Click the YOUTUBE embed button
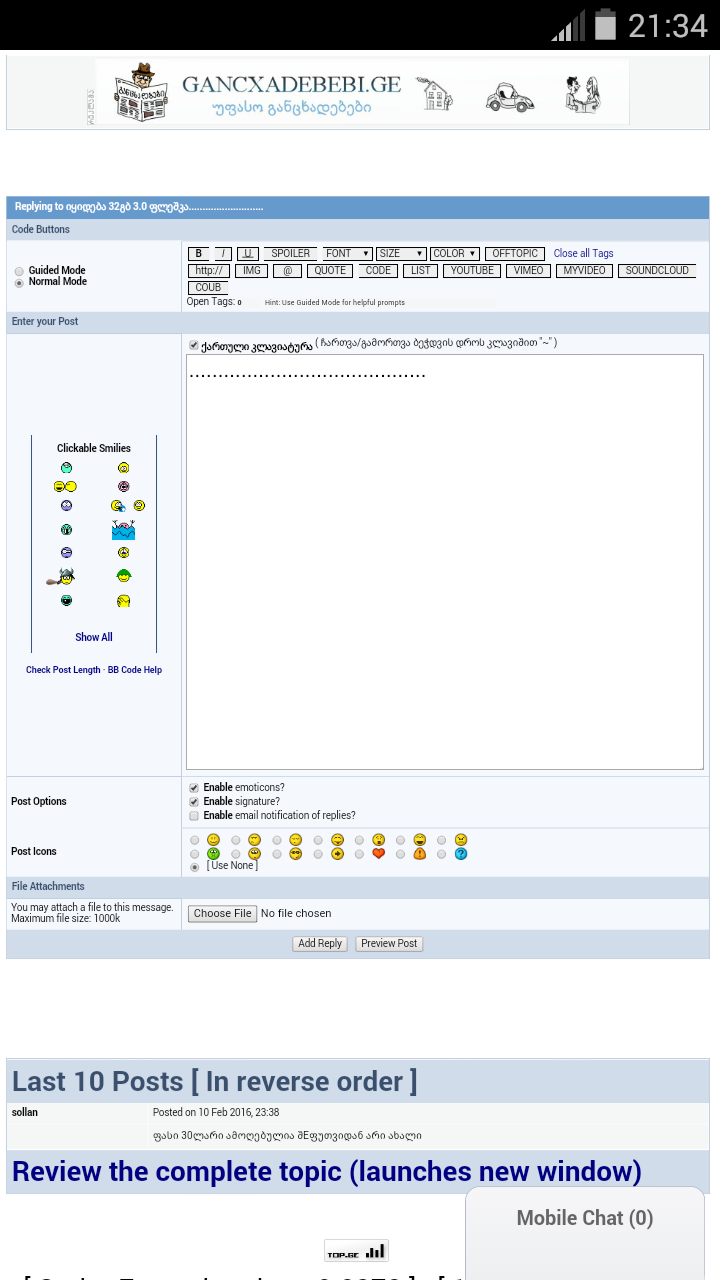The width and height of the screenshot is (720, 1280). click(x=472, y=271)
